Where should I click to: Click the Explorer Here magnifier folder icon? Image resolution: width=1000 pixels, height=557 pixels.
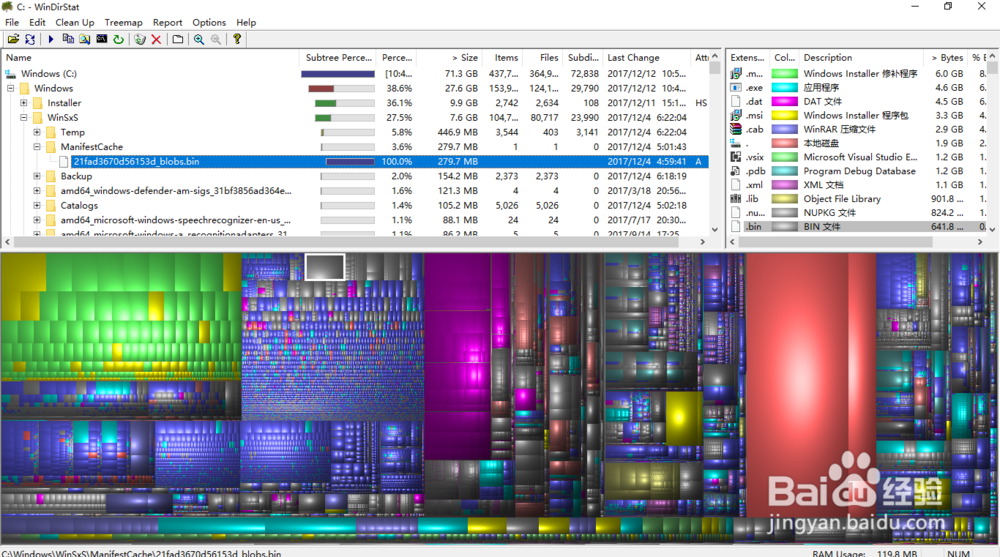(x=85, y=40)
